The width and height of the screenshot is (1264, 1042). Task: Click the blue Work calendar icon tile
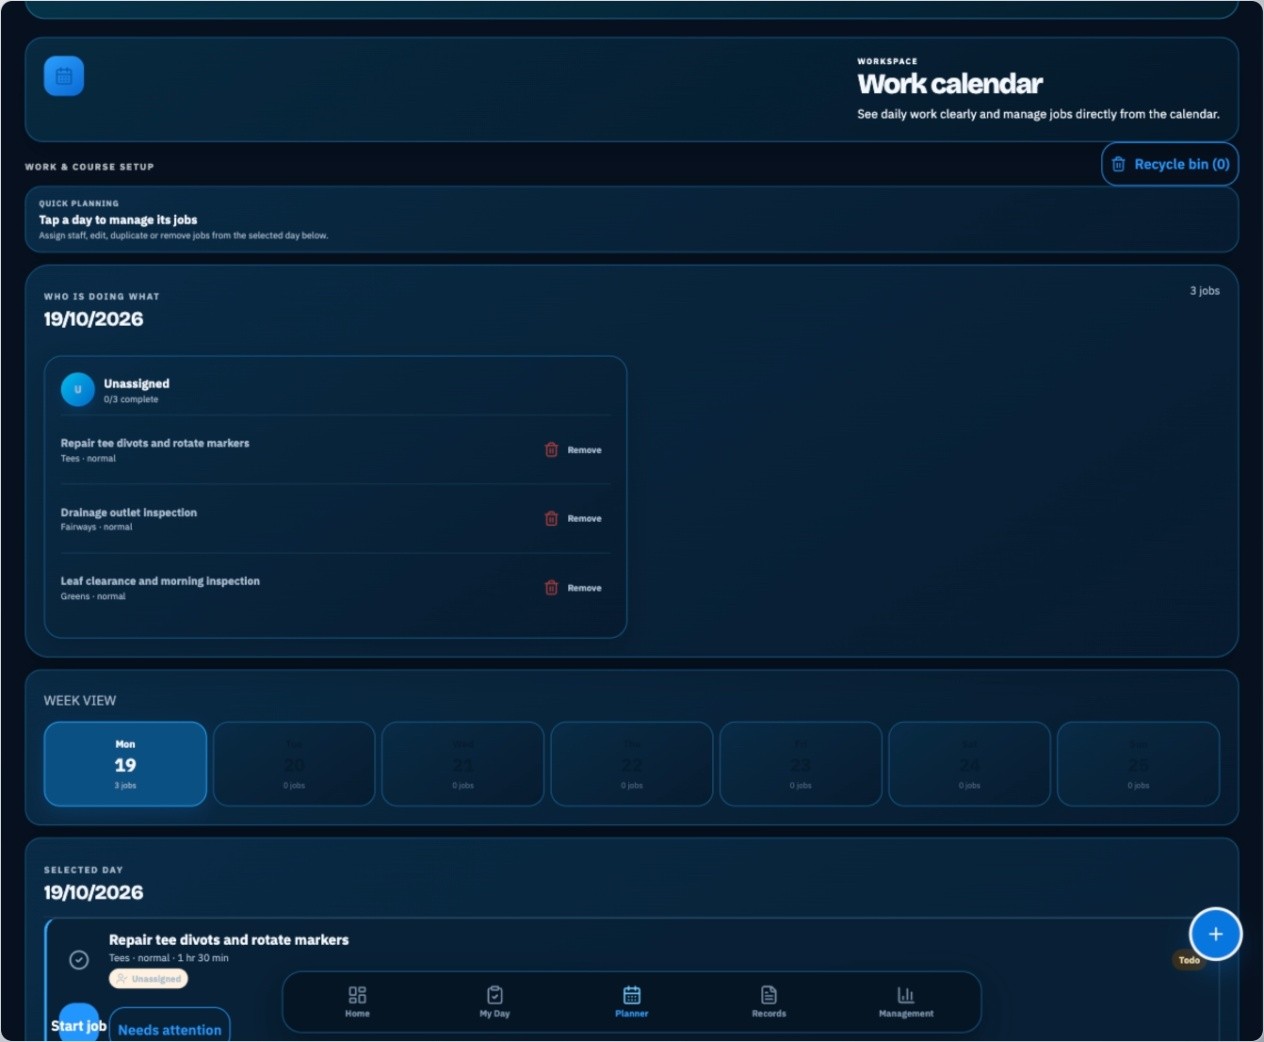click(64, 76)
